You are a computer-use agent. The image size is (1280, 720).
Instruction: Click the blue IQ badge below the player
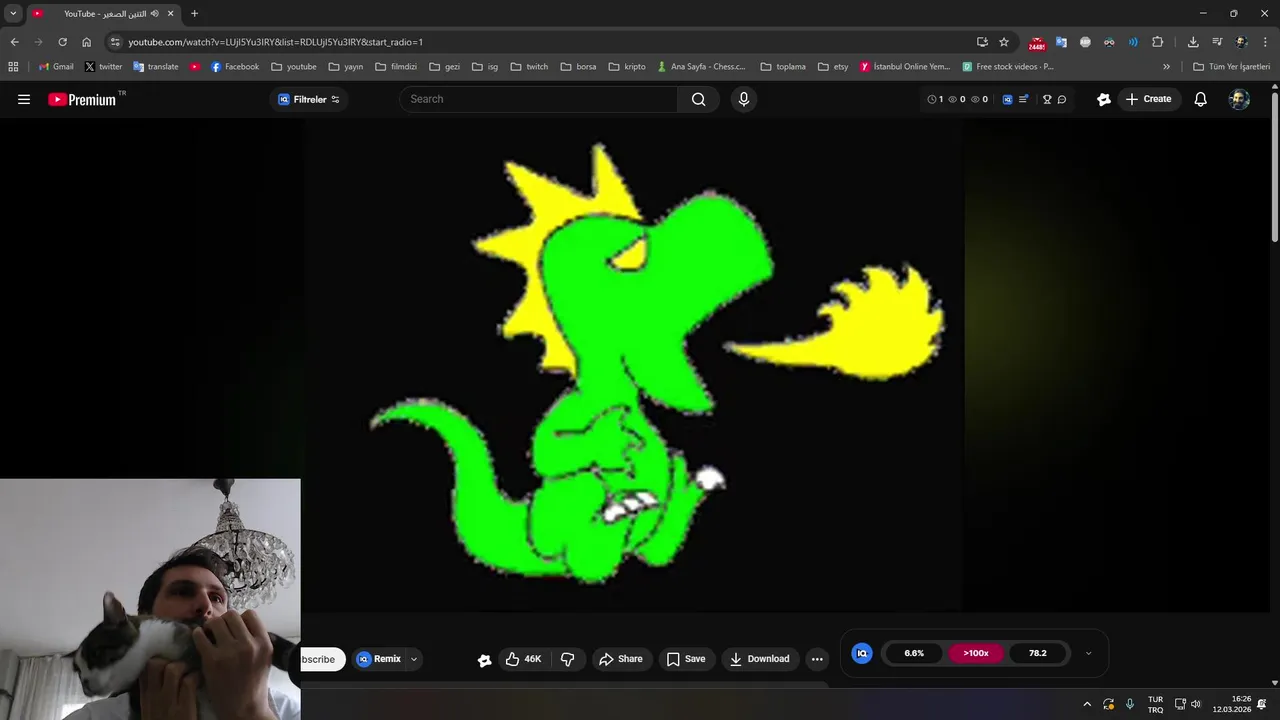pyautogui.click(x=861, y=653)
